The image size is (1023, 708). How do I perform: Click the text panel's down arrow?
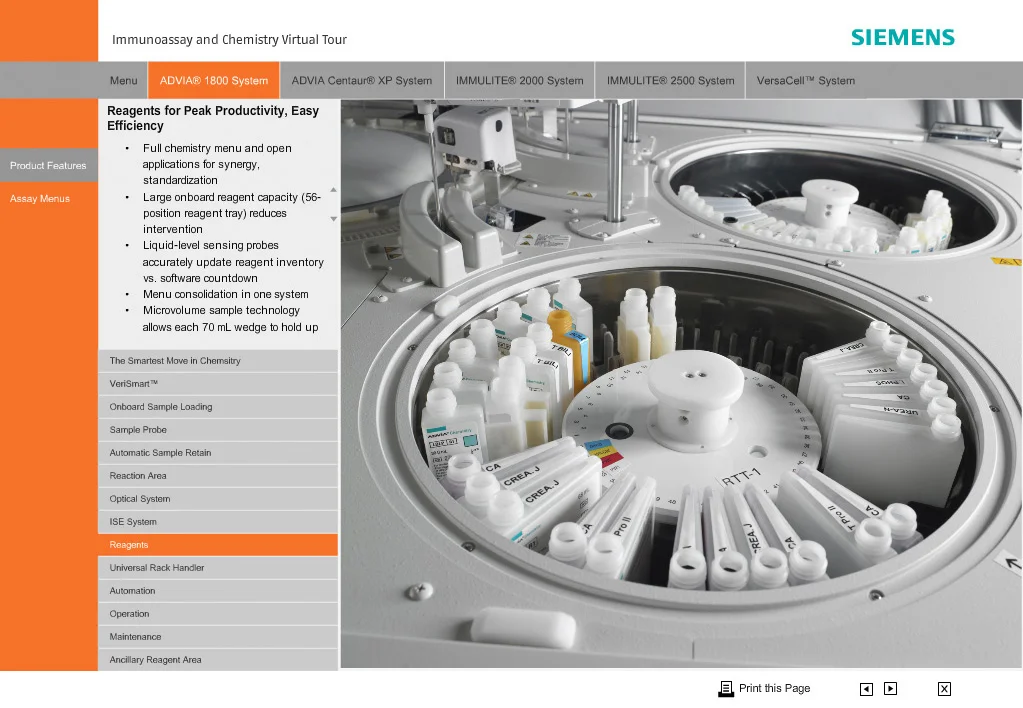(x=333, y=219)
